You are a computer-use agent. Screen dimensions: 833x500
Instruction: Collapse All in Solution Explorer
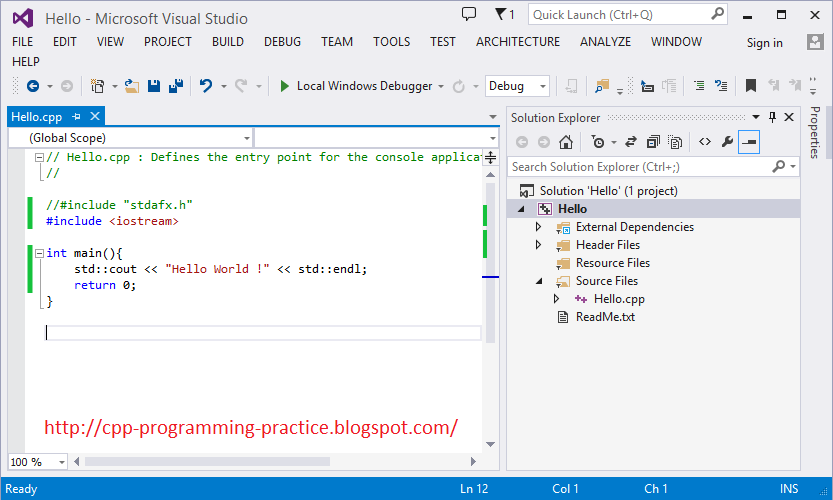(653, 142)
